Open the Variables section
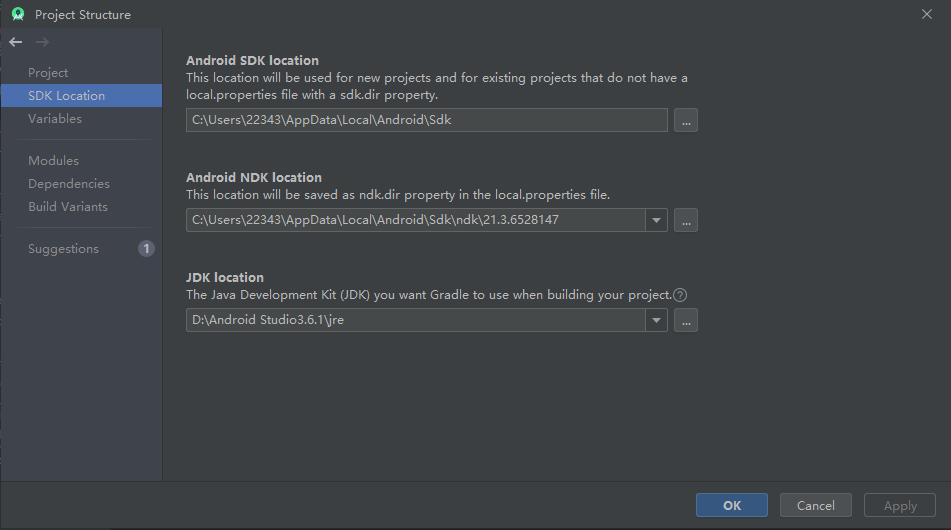This screenshot has width=951, height=530. [81, 119]
